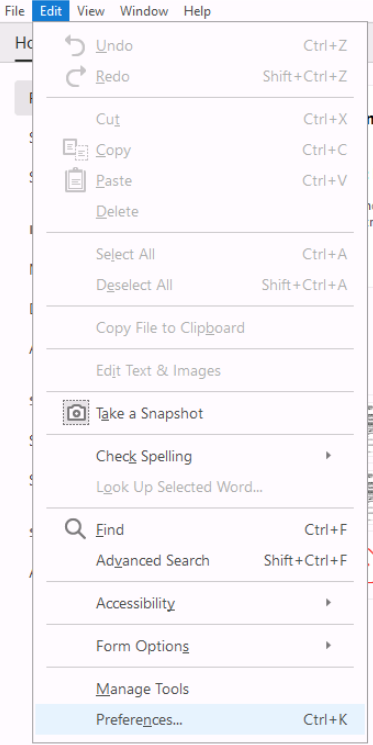Click the Check Spelling menu label
The width and height of the screenshot is (373, 745).
144,456
